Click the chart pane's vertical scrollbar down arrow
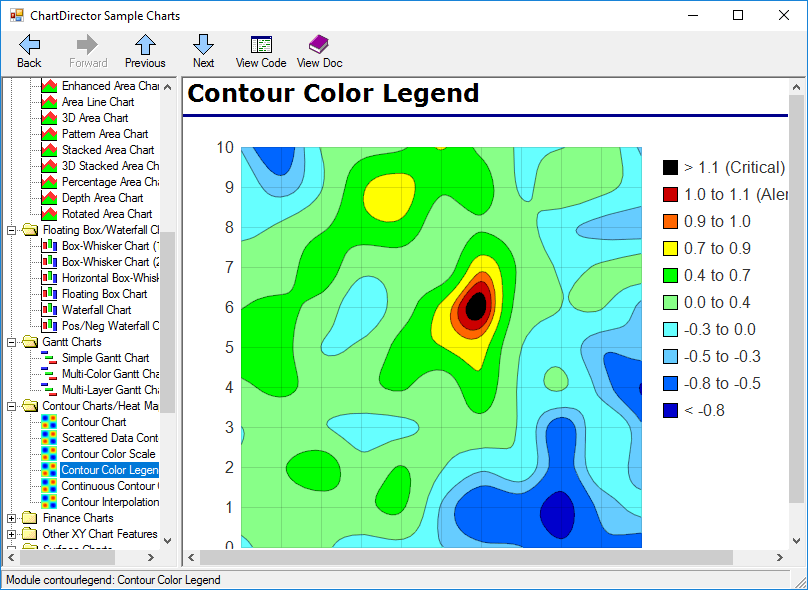The width and height of the screenshot is (808, 590). click(x=796, y=539)
